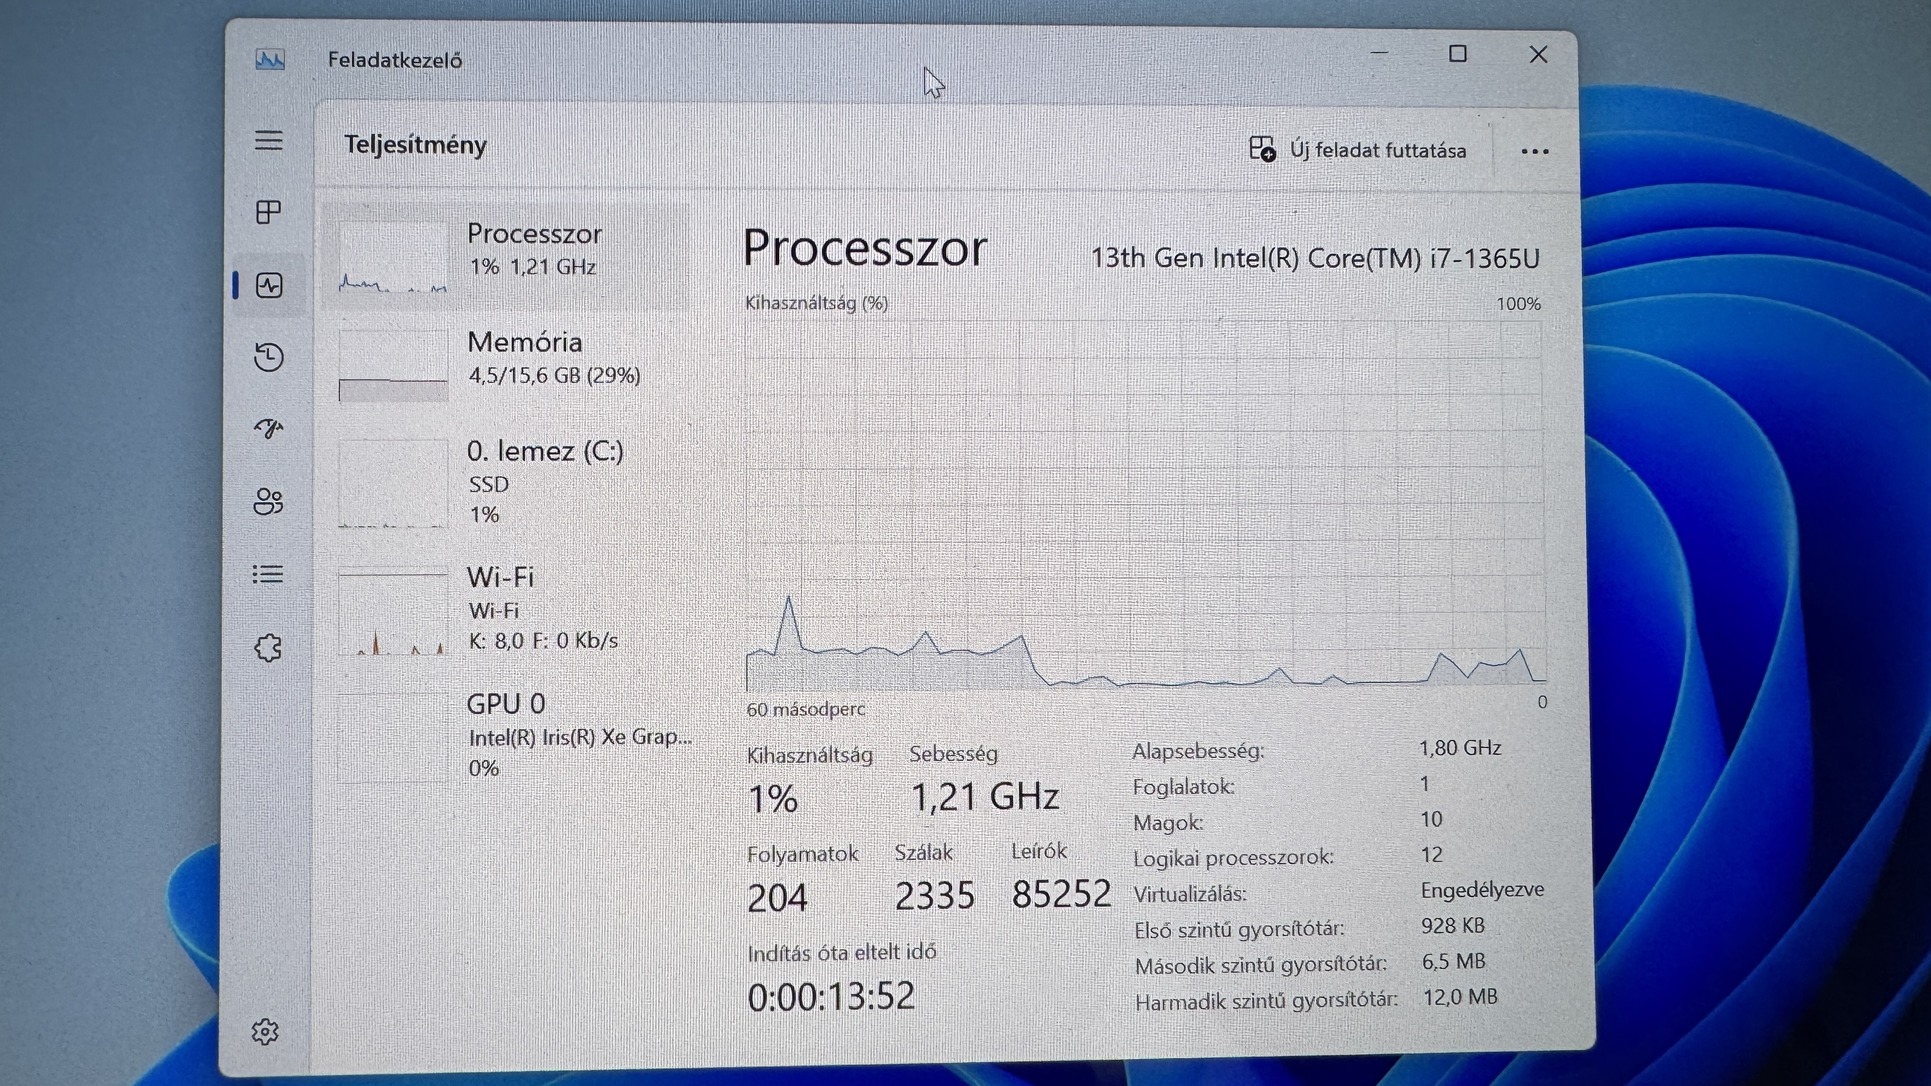Open the three-dot more options menu
Image resolution: width=1931 pixels, height=1086 pixels.
1534,152
